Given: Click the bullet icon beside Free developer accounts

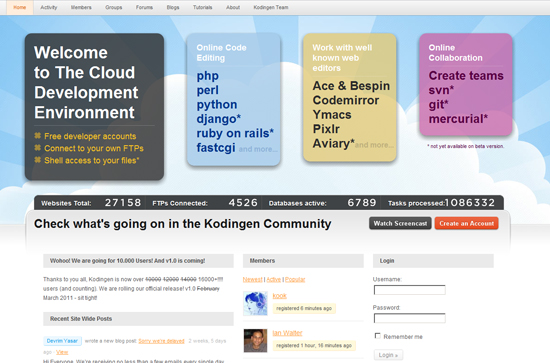Looking at the screenshot, I should (38, 136).
